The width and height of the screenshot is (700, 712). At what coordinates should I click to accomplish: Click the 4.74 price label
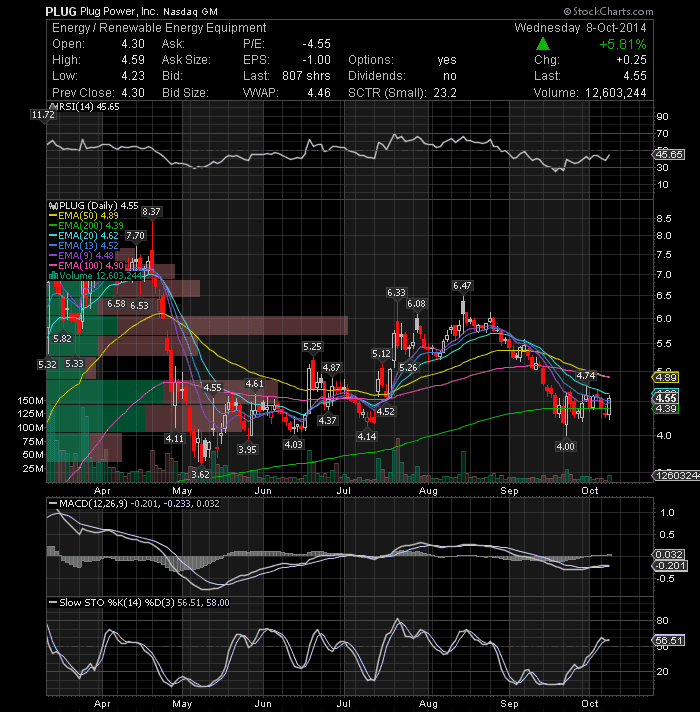point(586,376)
